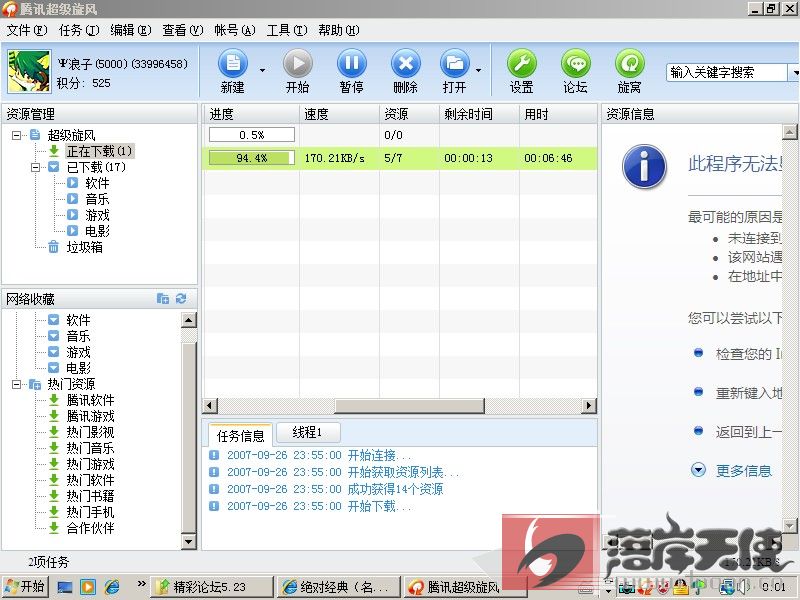Click 网络收藏 scrollbar up arrow
Image resolution: width=800 pixels, height=600 pixels.
189,320
